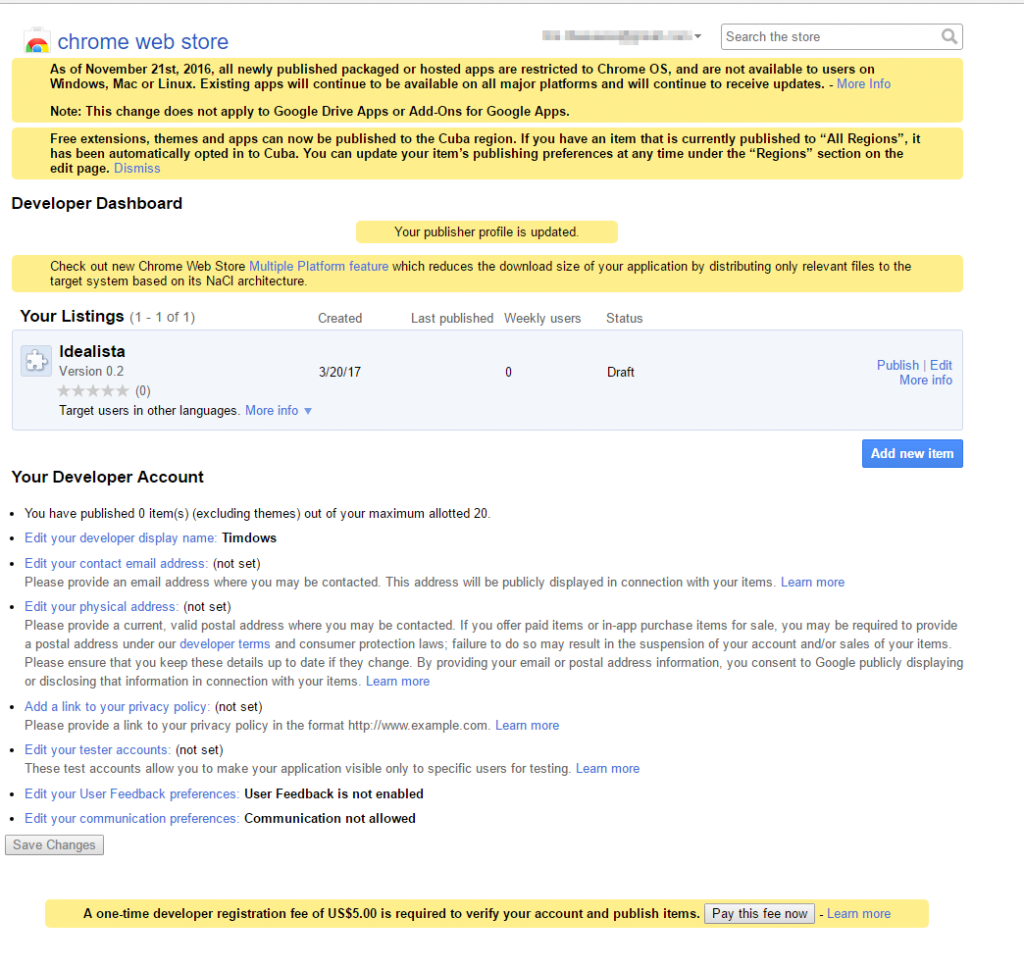Click the Draft status of Idealista
Screen dimensions: 1024x969
[620, 372]
